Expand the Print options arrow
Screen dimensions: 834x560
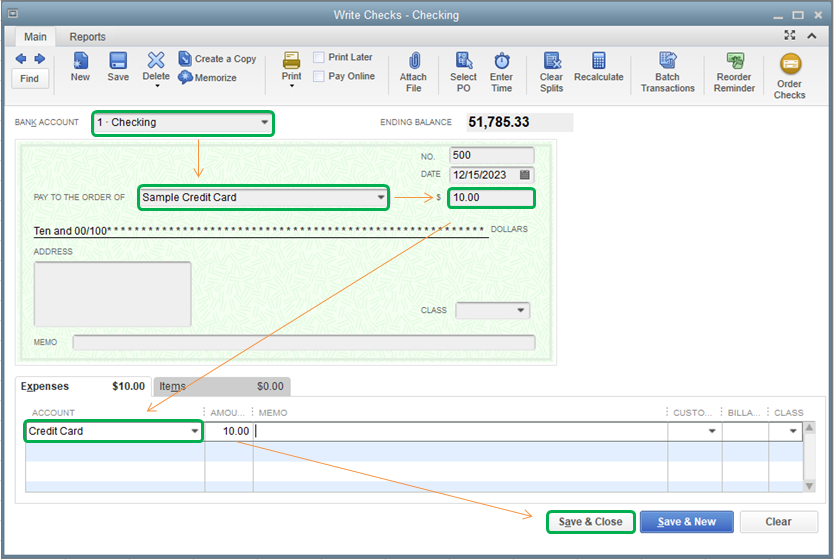tap(291, 86)
